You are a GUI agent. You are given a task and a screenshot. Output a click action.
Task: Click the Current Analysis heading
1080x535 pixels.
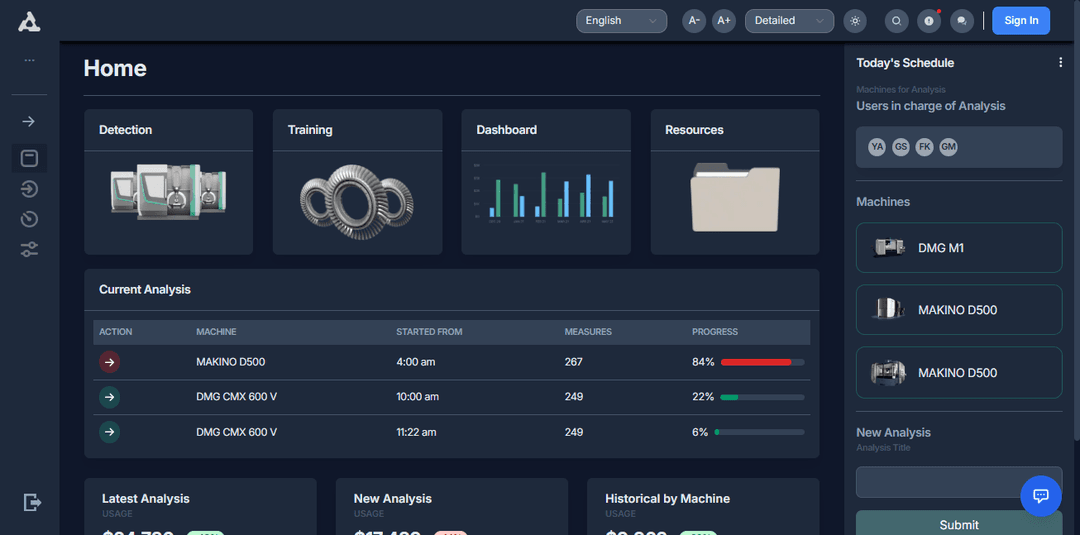pos(145,290)
